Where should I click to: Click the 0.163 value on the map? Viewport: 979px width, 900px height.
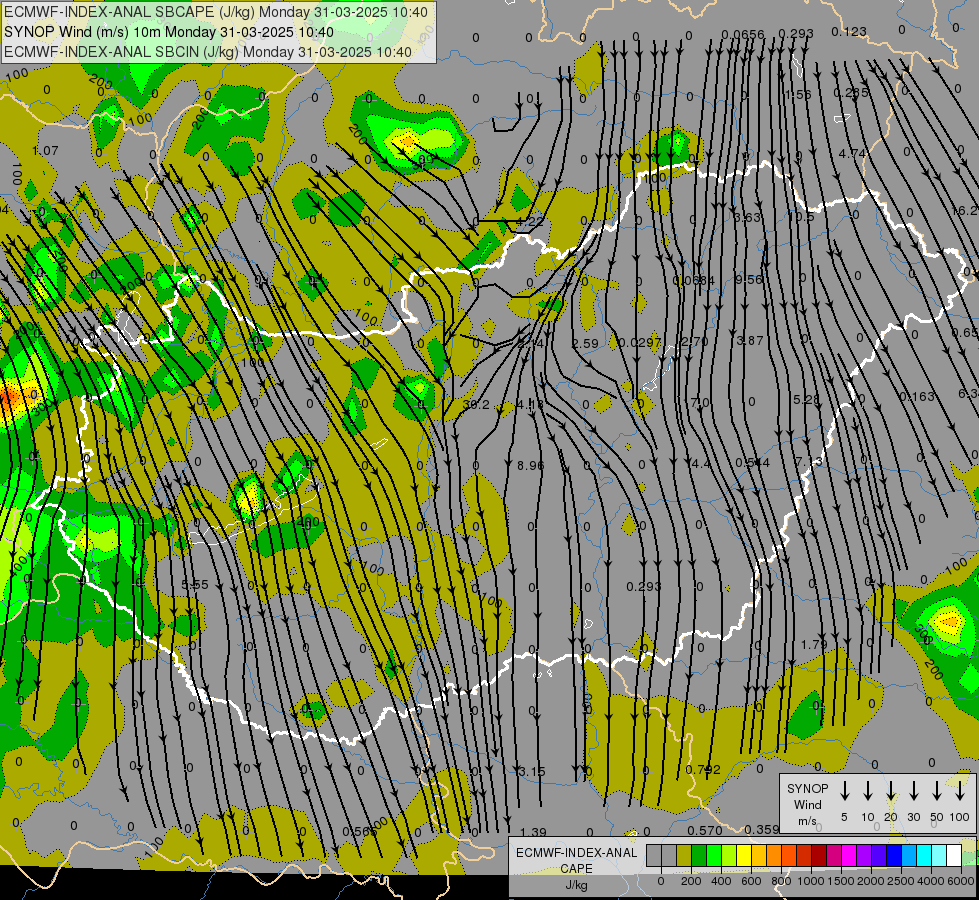pyautogui.click(x=917, y=397)
